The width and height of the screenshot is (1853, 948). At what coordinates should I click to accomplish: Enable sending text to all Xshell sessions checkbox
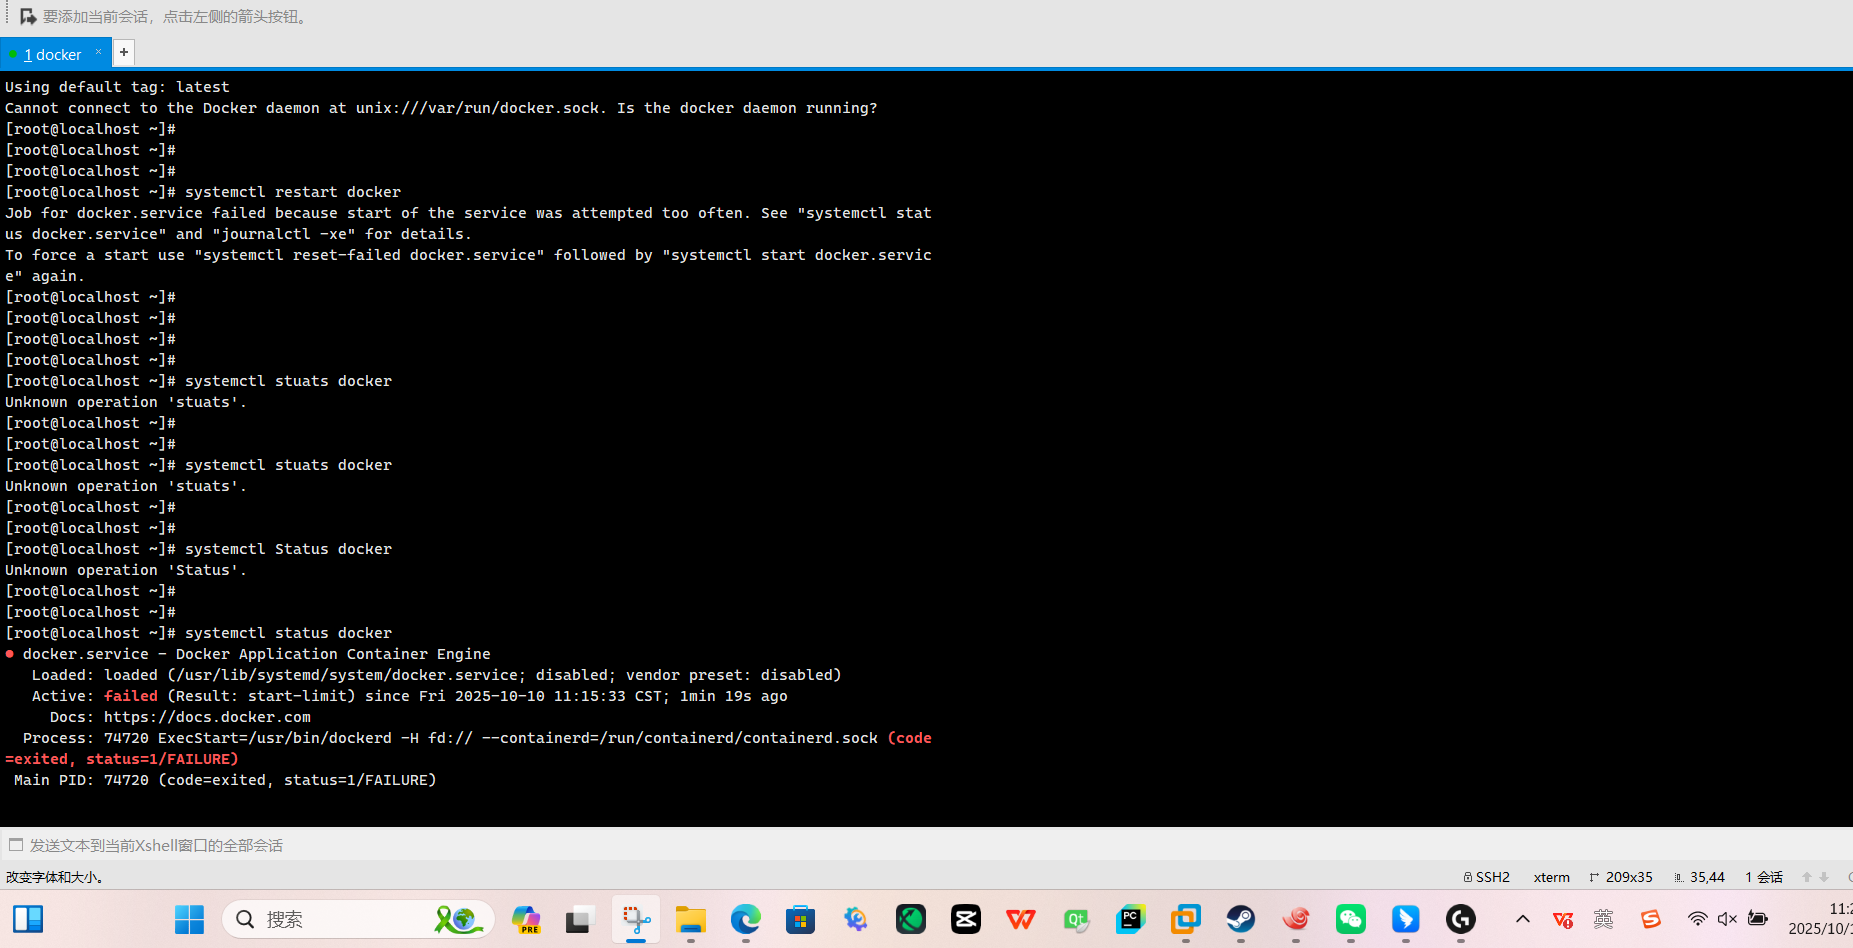(x=16, y=845)
